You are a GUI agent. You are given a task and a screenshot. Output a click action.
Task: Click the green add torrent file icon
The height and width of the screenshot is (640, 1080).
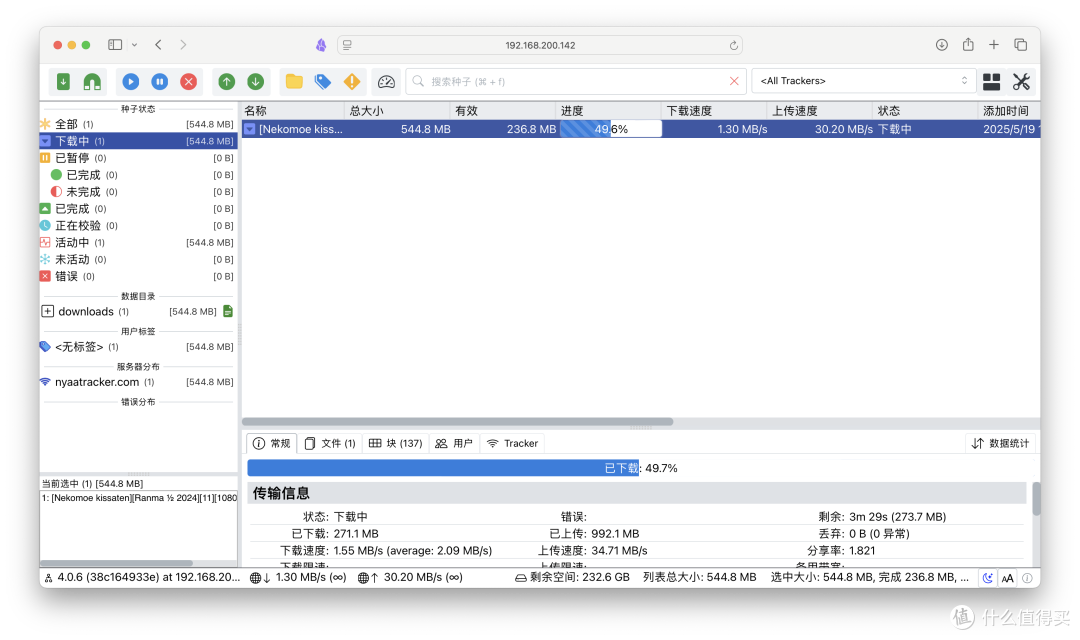[x=63, y=81]
